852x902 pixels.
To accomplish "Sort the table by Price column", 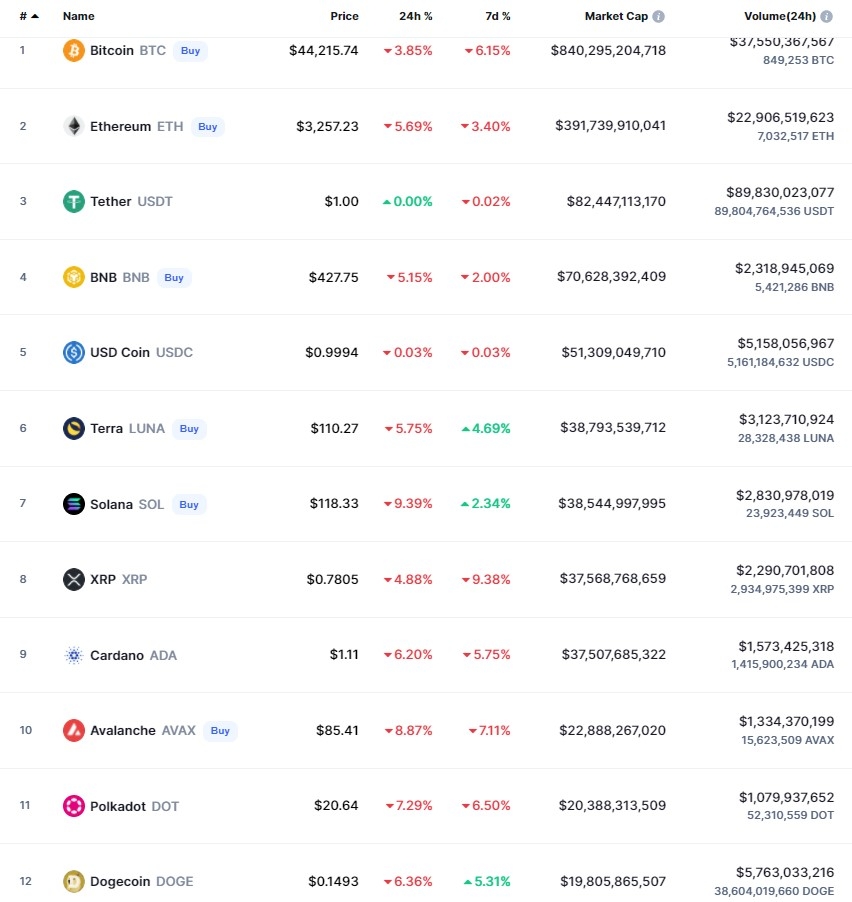I will coord(344,17).
